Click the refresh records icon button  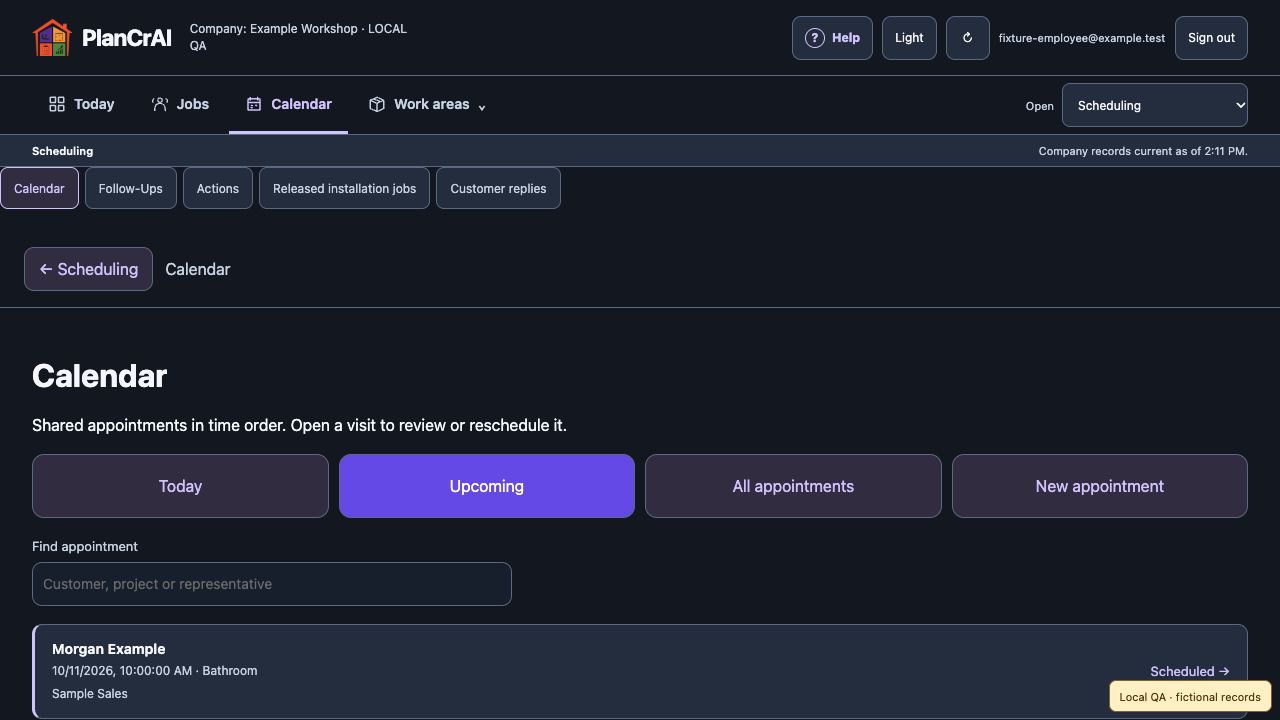(967, 38)
